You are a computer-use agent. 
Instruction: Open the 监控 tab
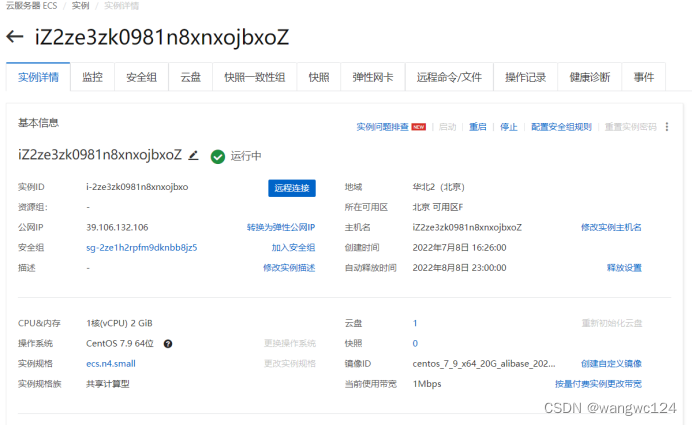point(93,77)
